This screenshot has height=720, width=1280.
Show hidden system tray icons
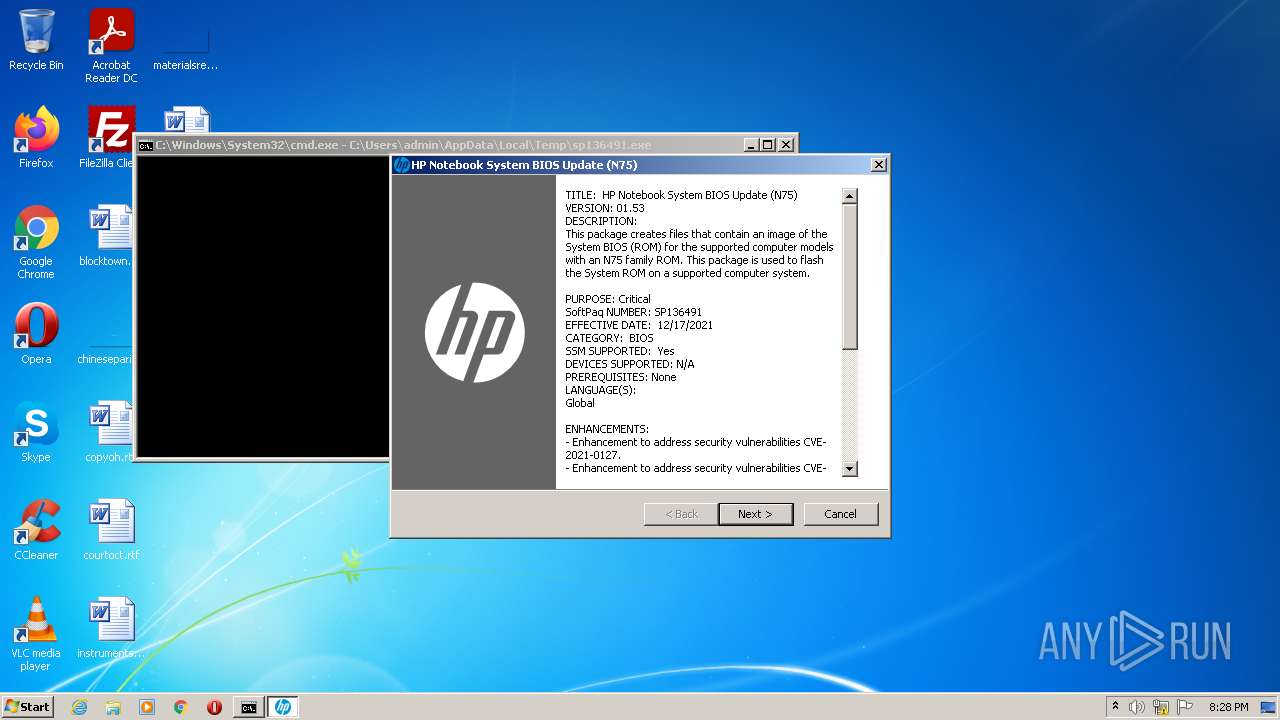pos(1116,707)
